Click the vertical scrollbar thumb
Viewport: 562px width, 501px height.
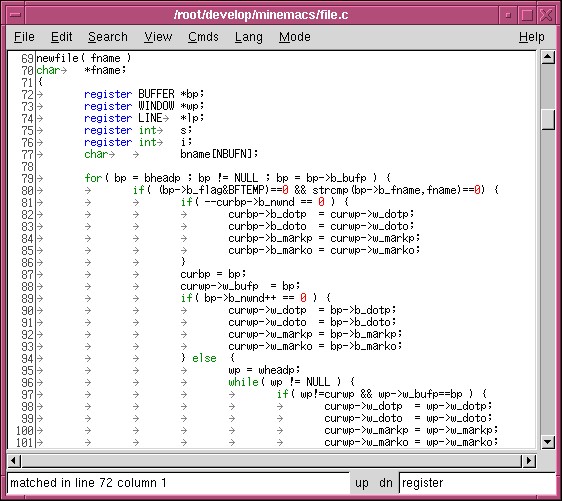(x=548, y=119)
